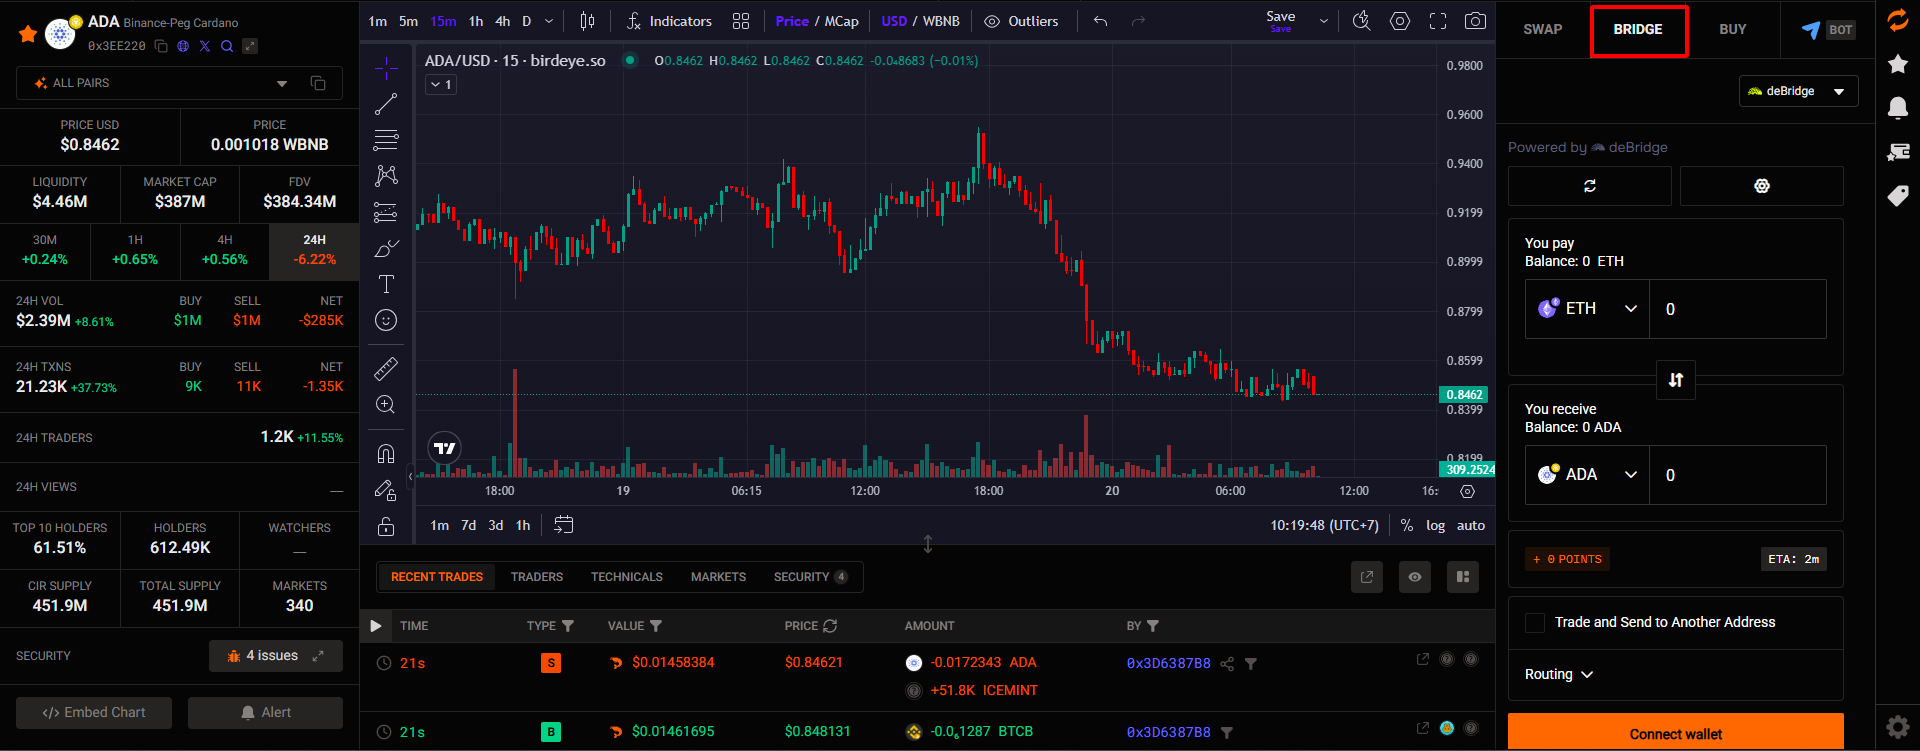Viewport: 1920px width, 751px height.
Task: Toggle auto scale on the chart
Action: click(1471, 525)
